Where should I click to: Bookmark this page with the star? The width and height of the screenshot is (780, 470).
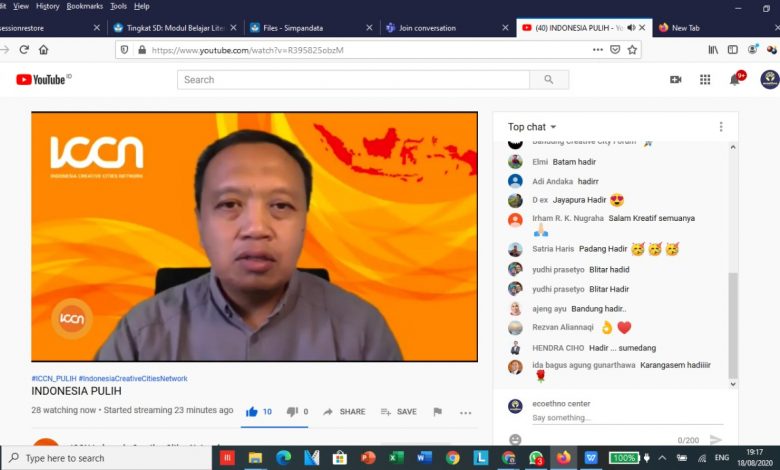pyautogui.click(x=632, y=50)
